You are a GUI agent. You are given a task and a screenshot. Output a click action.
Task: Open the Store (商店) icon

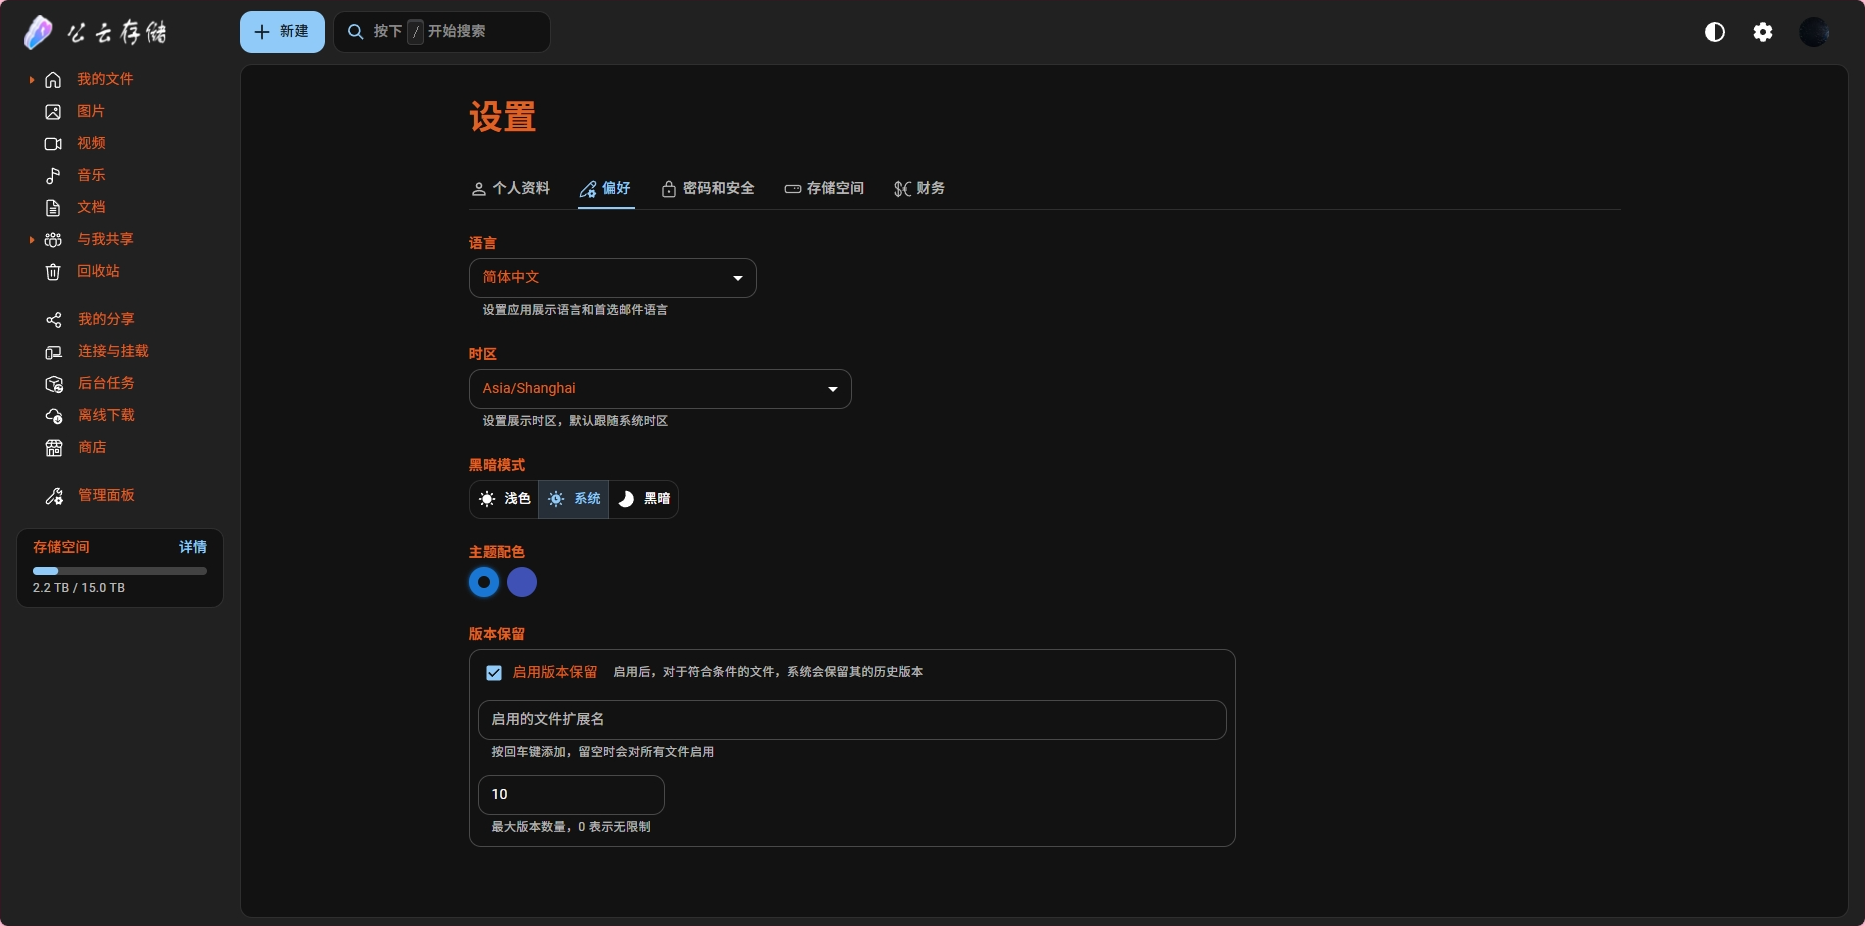[x=54, y=447]
